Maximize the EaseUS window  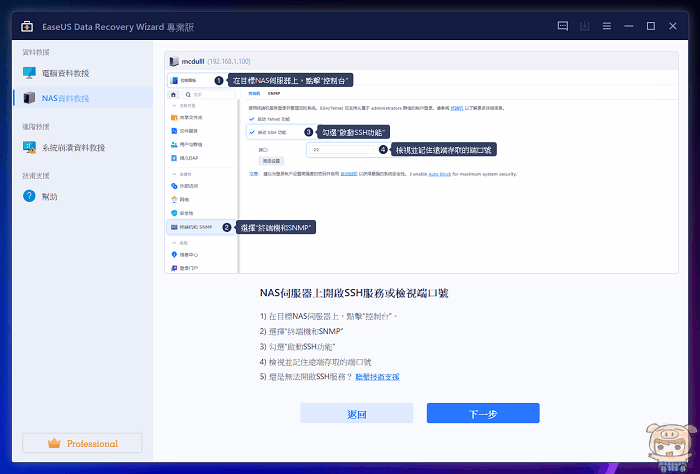[651, 26]
